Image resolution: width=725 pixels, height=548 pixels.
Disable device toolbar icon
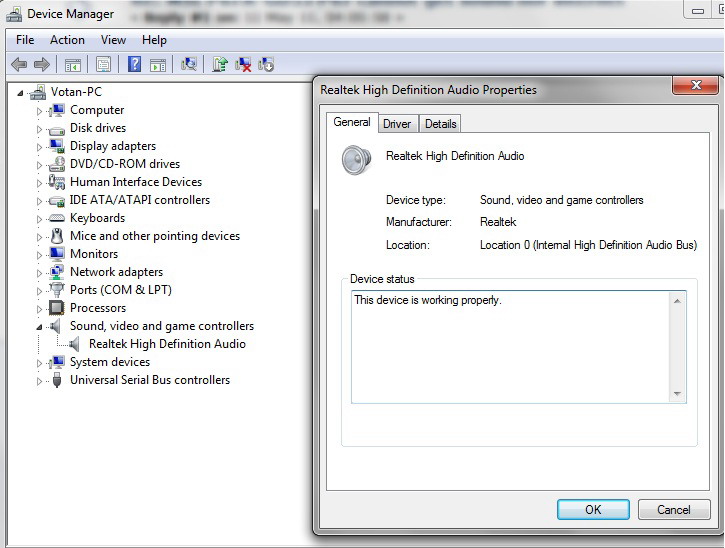point(266,64)
